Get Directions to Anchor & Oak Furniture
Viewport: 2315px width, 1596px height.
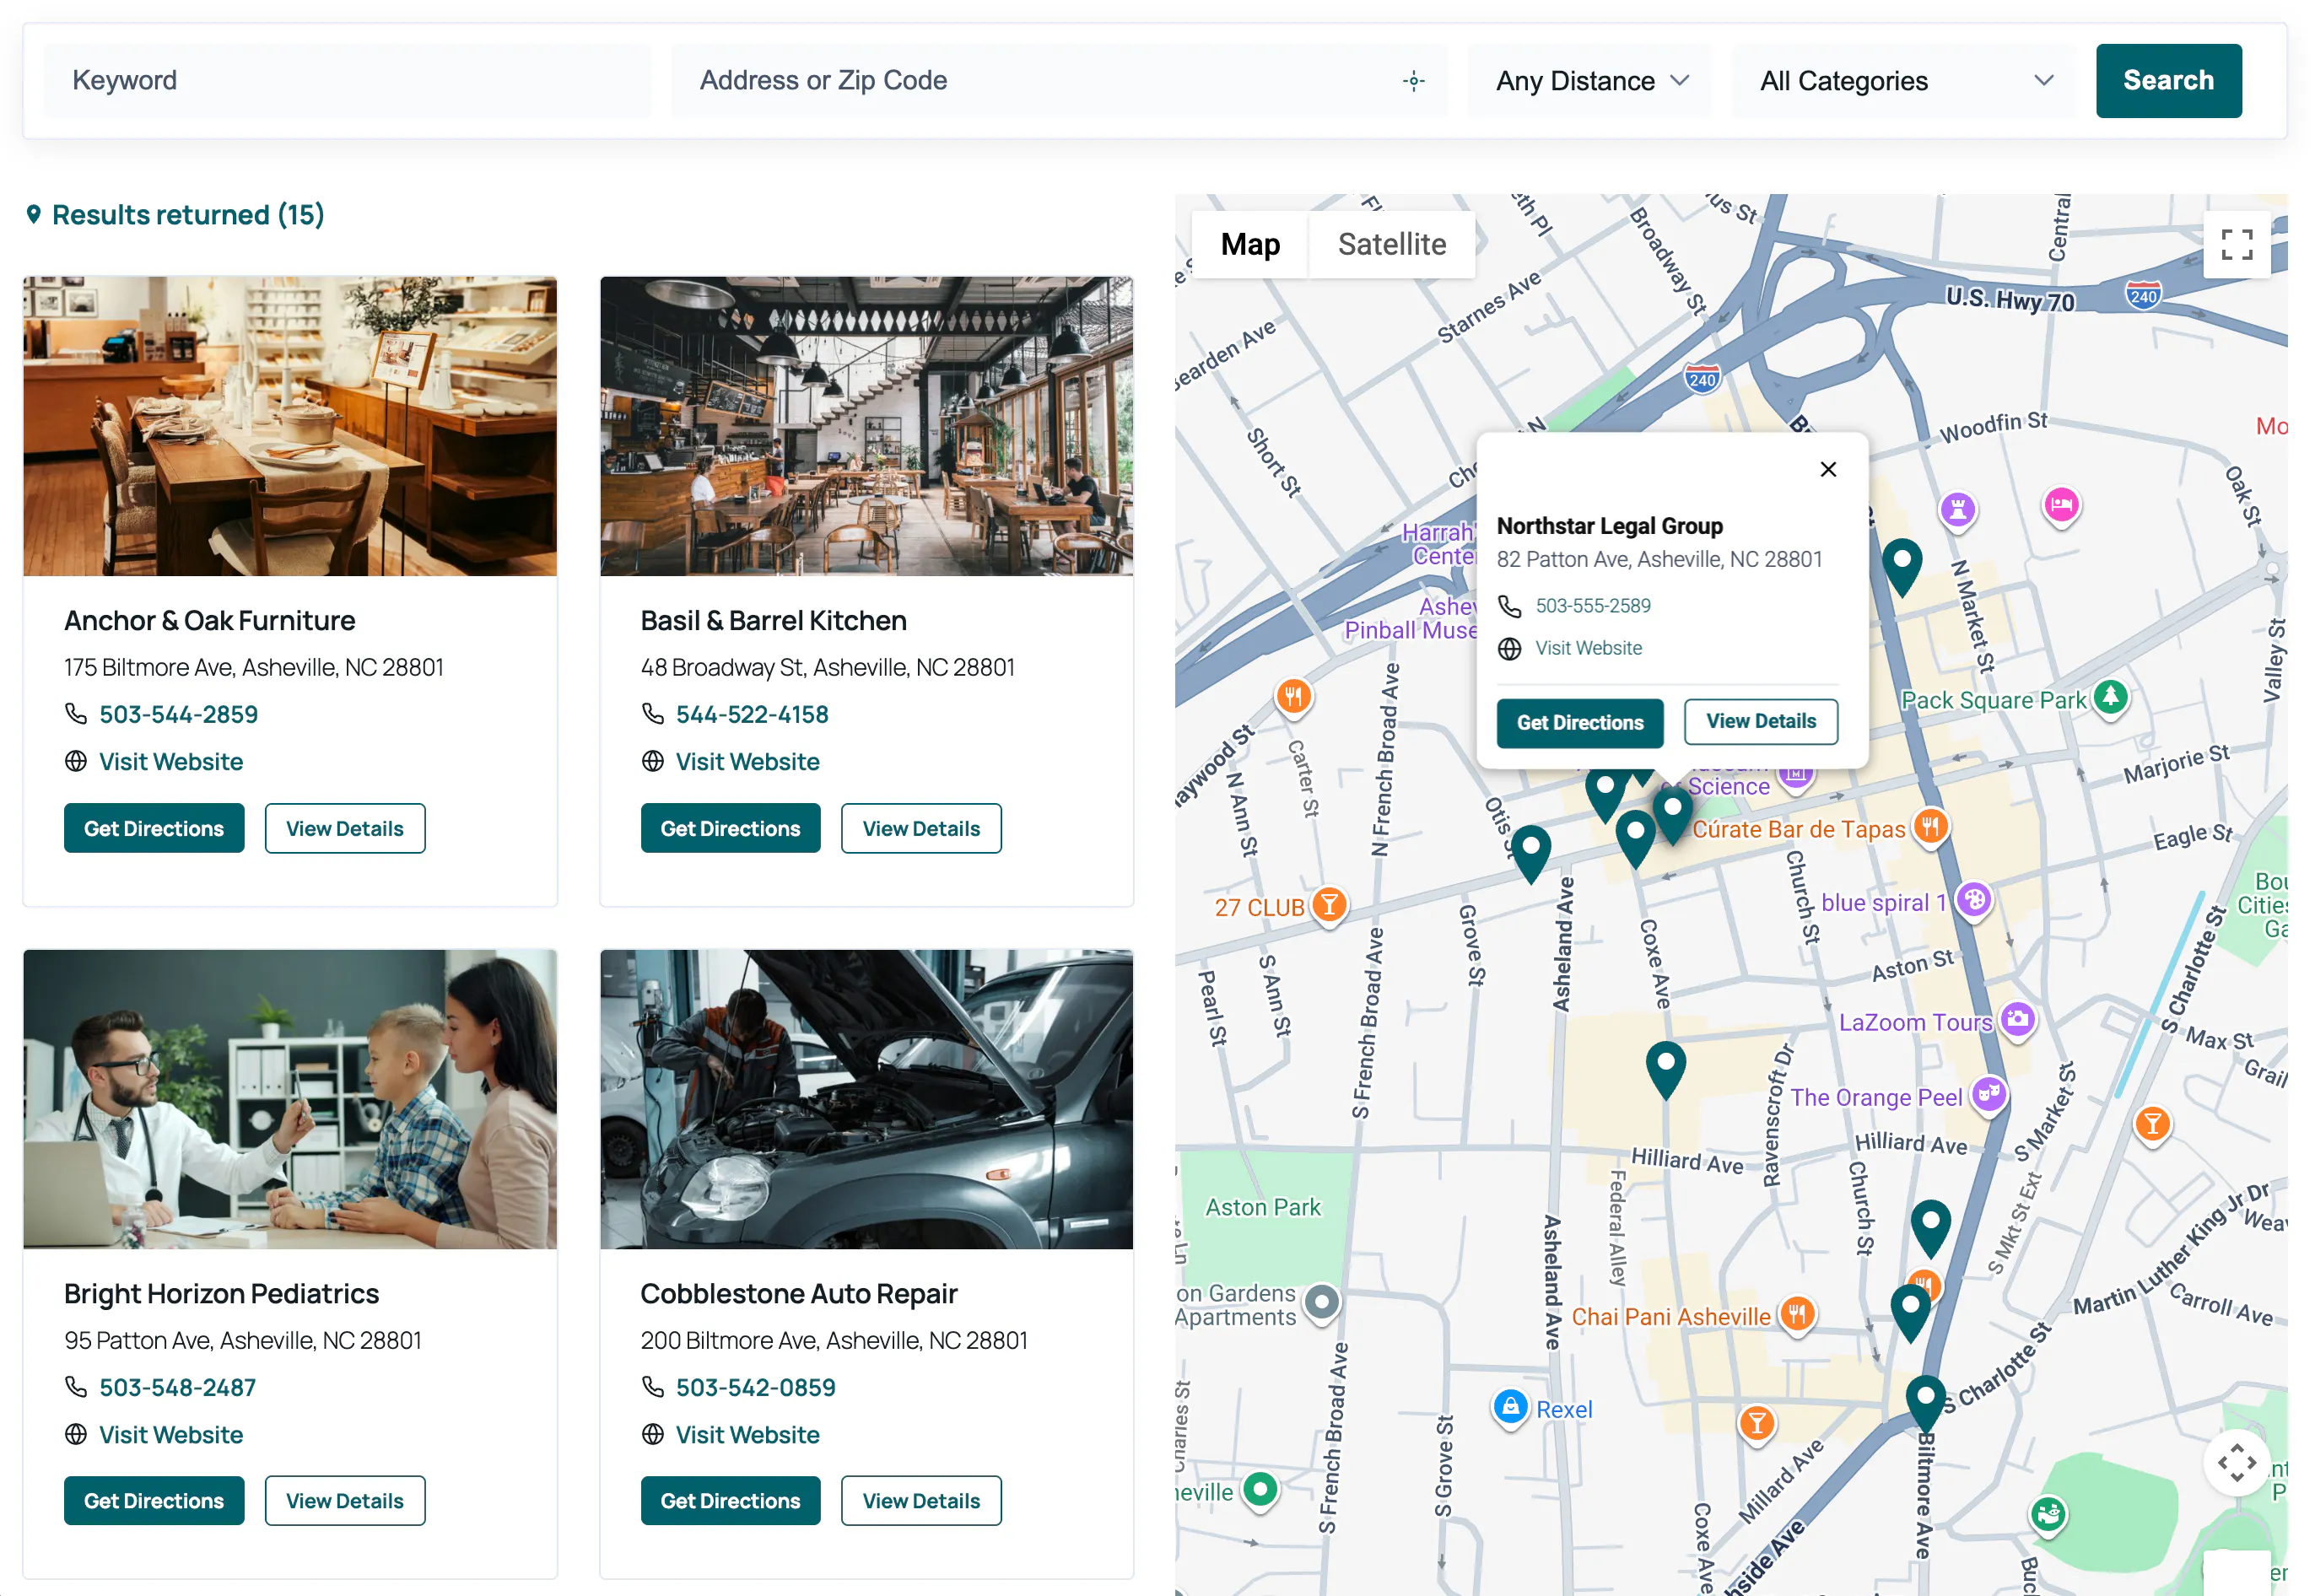(154, 828)
